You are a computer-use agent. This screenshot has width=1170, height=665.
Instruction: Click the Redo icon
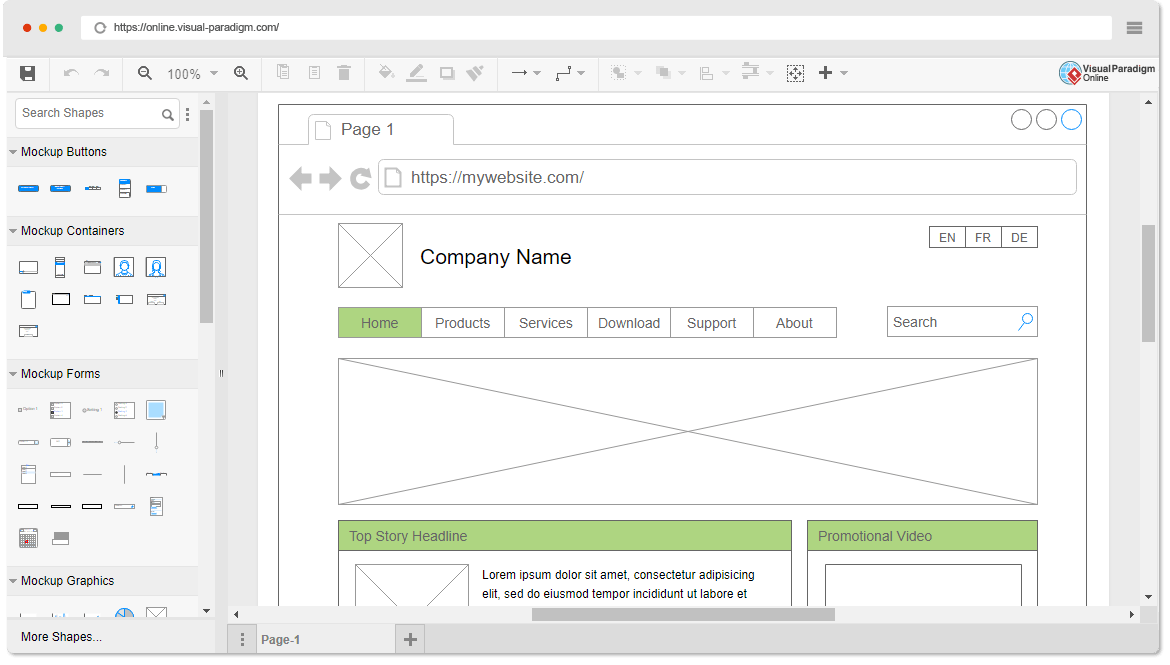click(x=99, y=73)
